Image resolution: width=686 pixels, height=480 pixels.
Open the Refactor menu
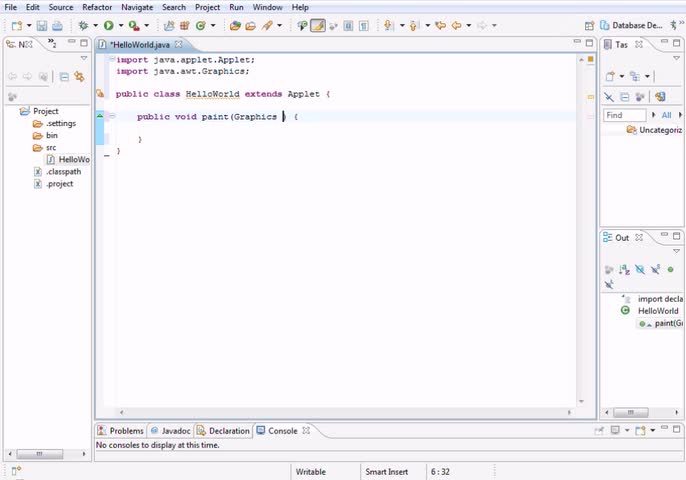pos(97,7)
